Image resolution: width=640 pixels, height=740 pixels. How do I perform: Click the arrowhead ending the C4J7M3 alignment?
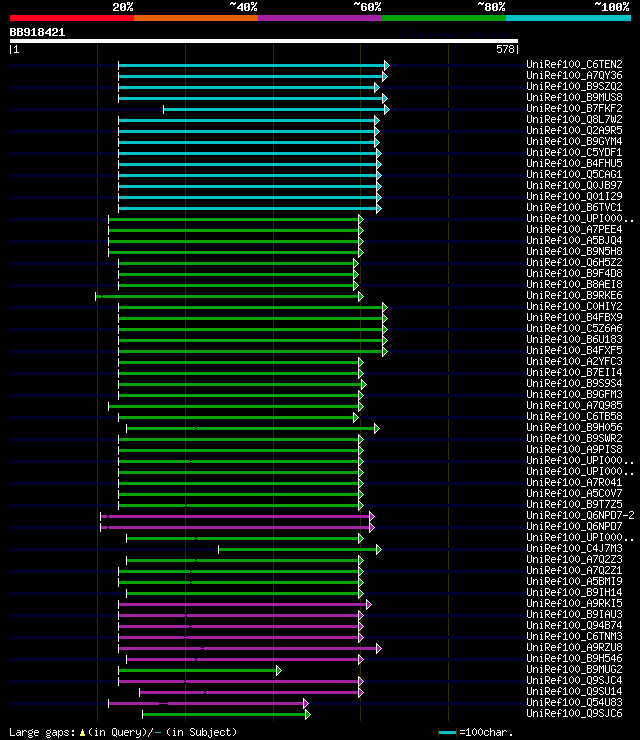click(379, 549)
